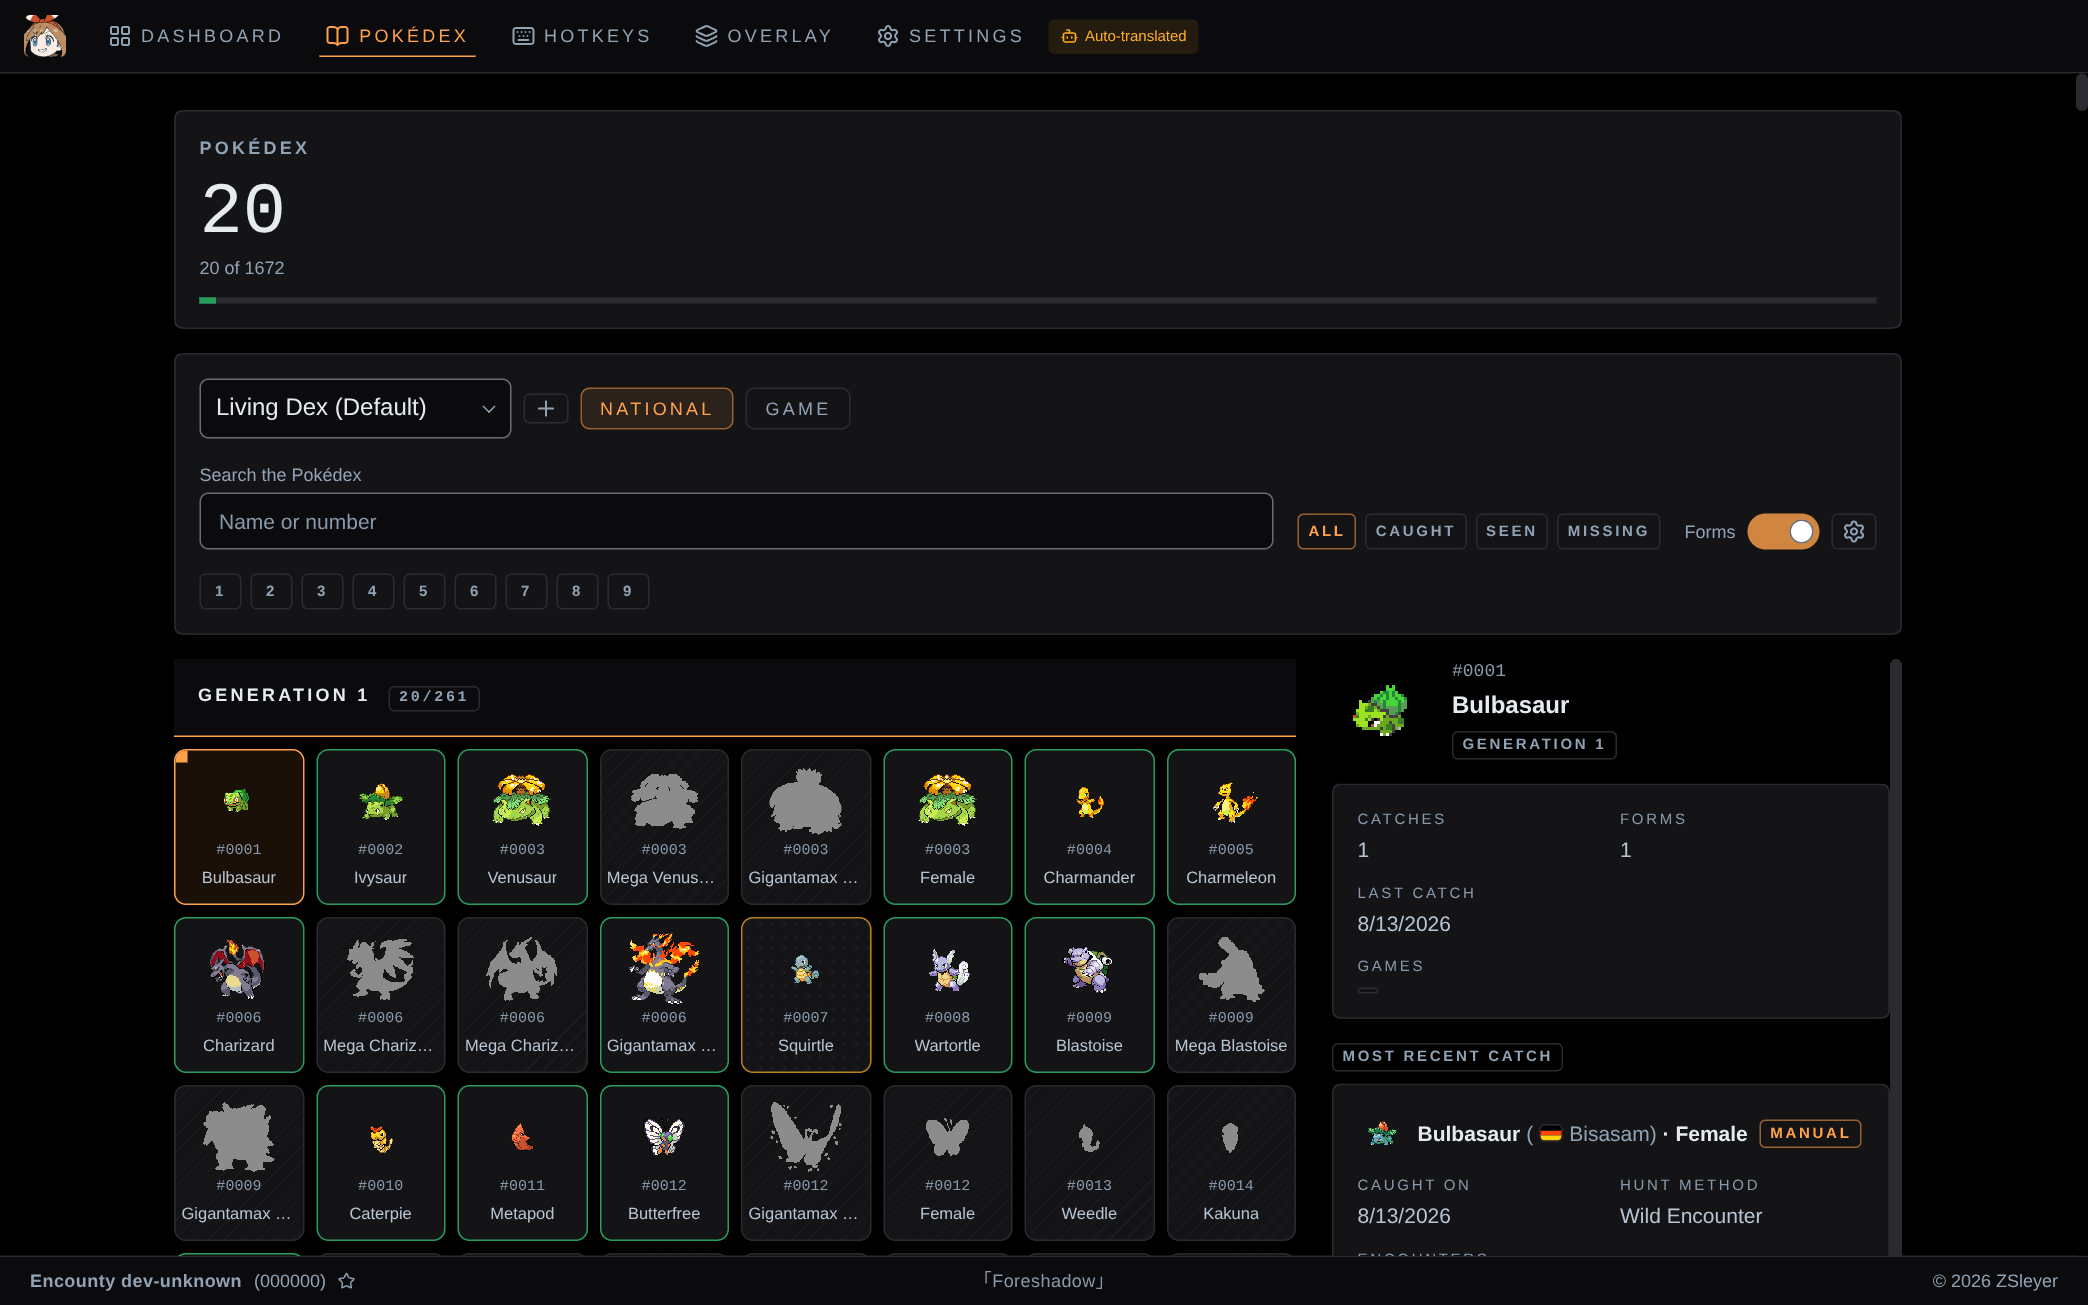
Task: Click the Wild Encounter hunt method text
Action: click(1691, 1216)
